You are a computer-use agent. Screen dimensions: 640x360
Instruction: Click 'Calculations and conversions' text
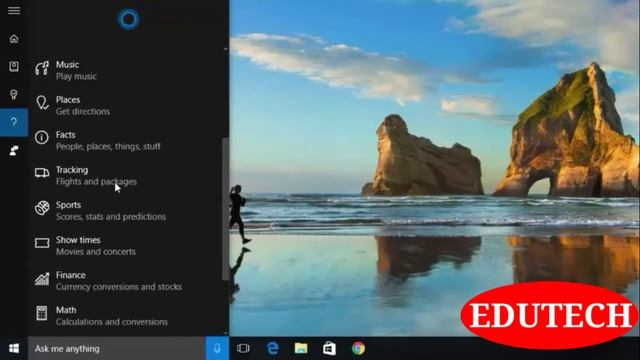[x=112, y=322]
